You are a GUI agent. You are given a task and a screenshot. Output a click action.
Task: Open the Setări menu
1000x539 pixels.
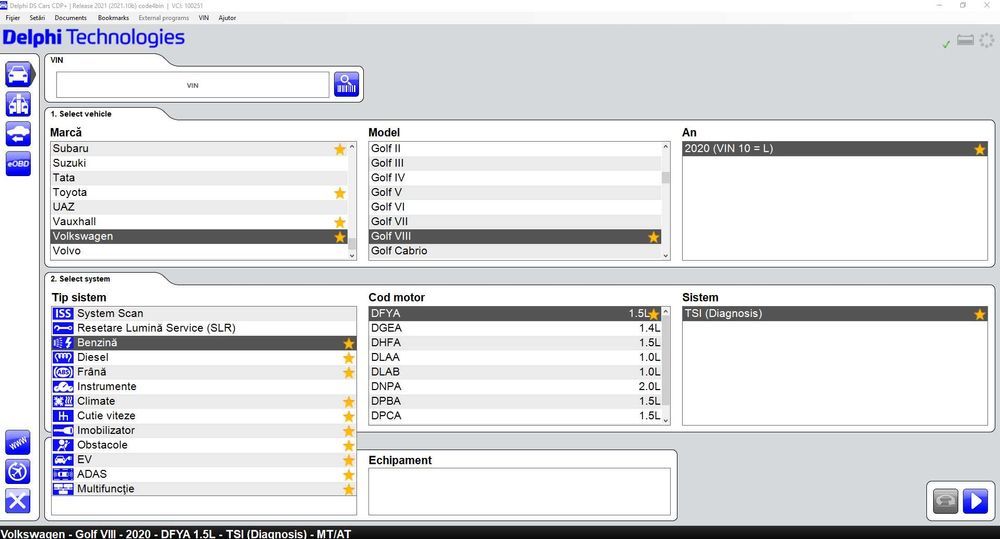click(x=37, y=18)
